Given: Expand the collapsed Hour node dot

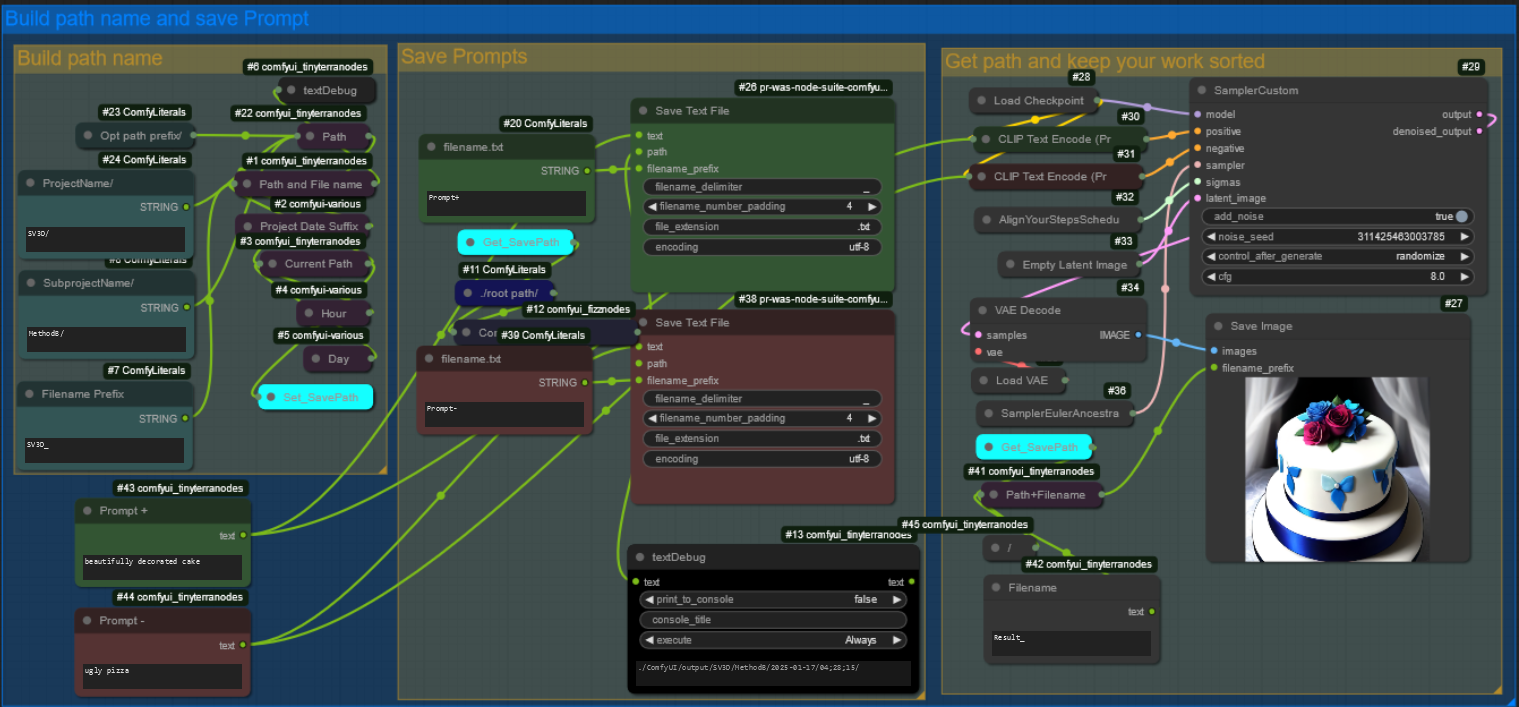Looking at the screenshot, I should click(307, 314).
